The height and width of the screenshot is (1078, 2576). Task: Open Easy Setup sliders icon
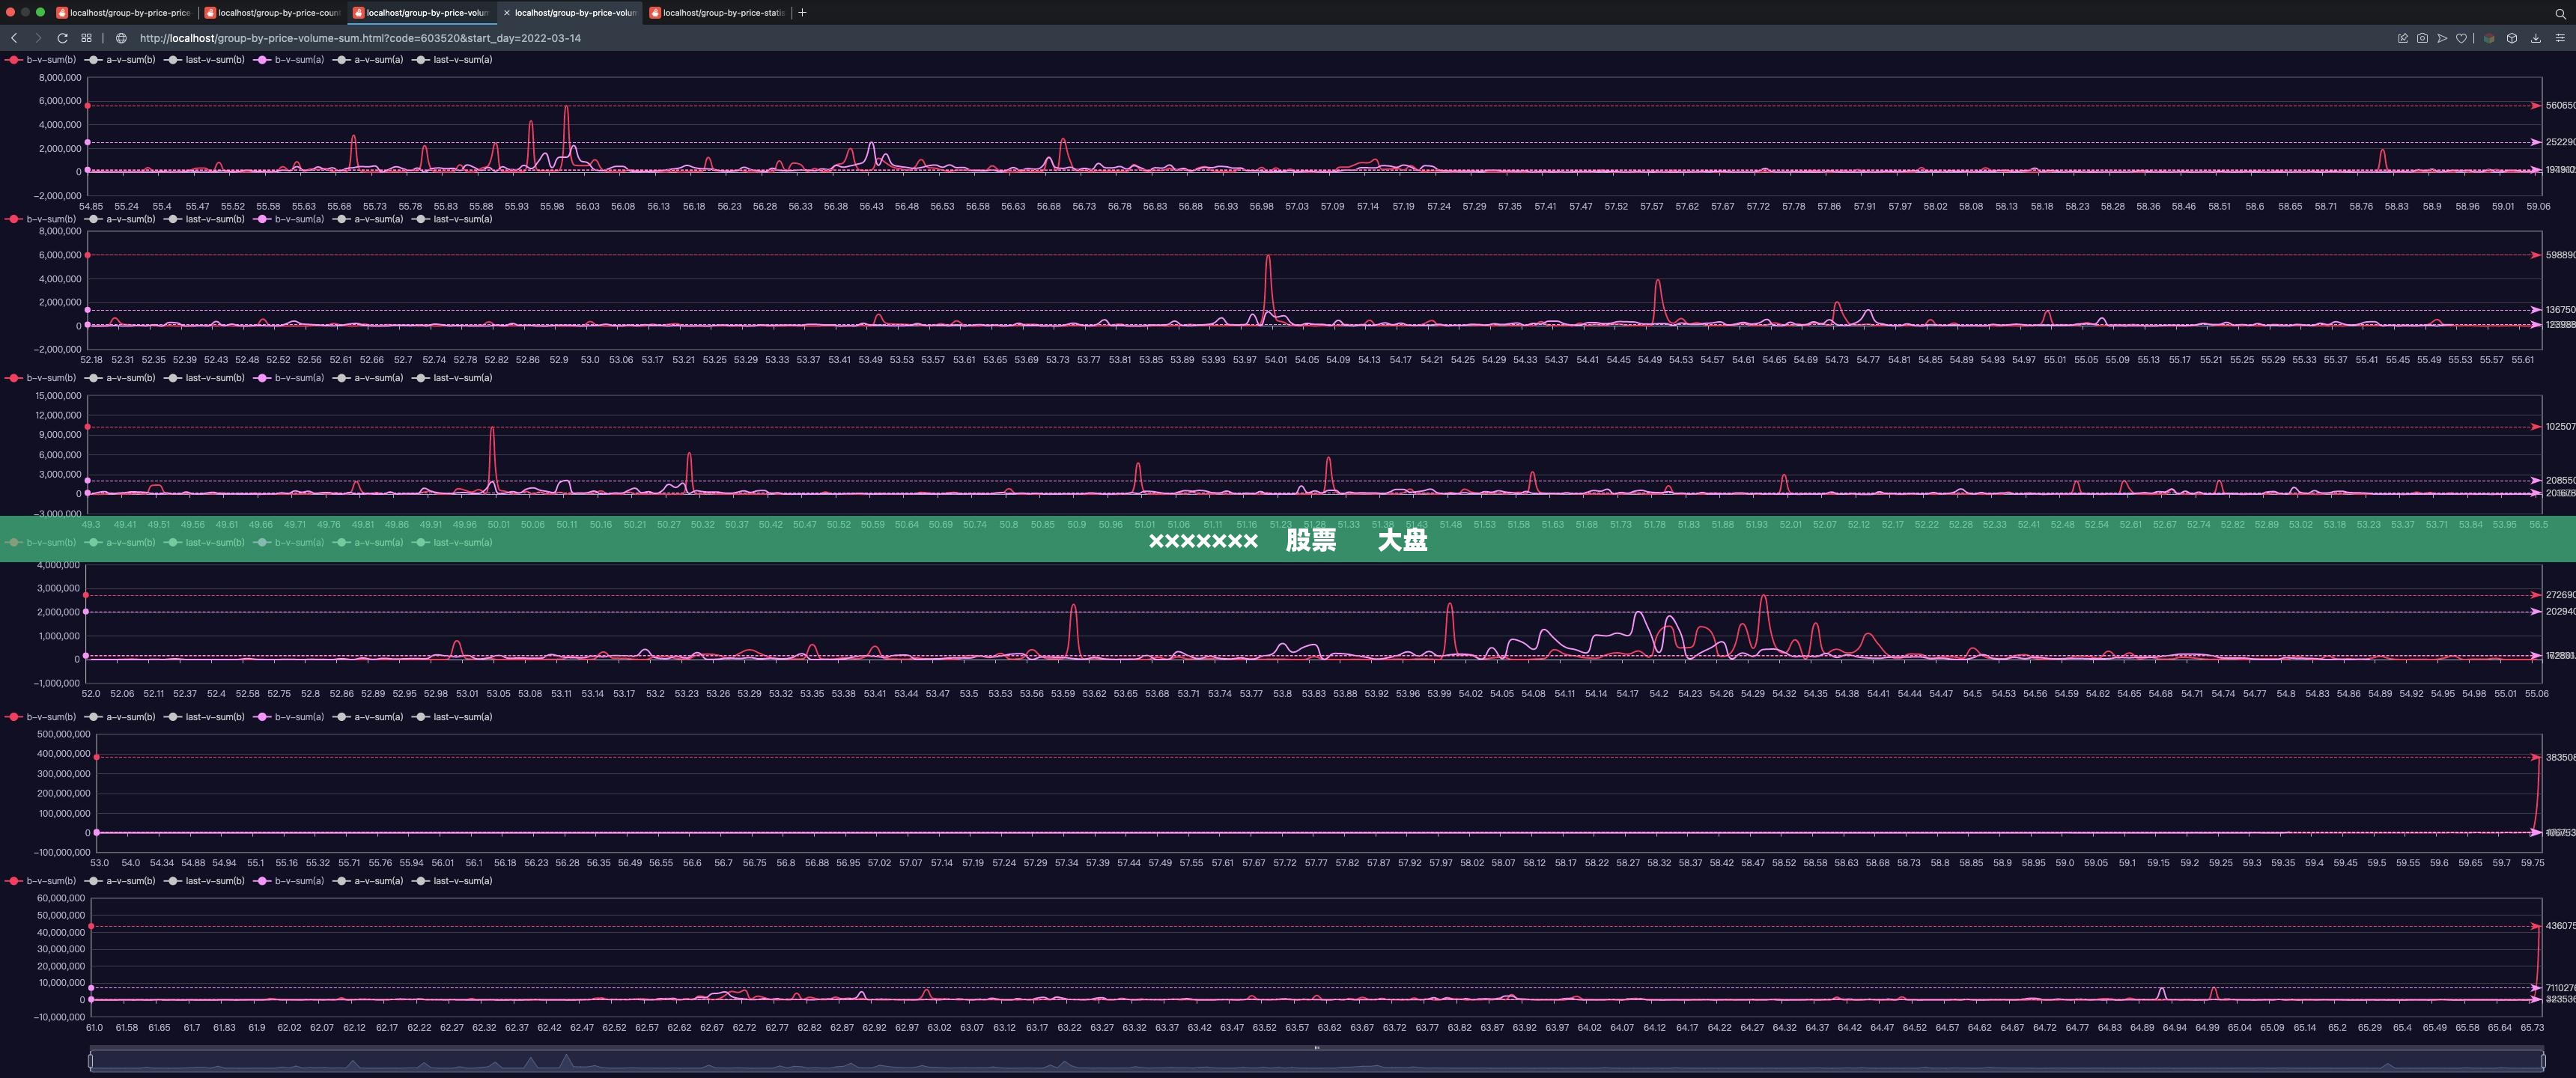point(2560,38)
